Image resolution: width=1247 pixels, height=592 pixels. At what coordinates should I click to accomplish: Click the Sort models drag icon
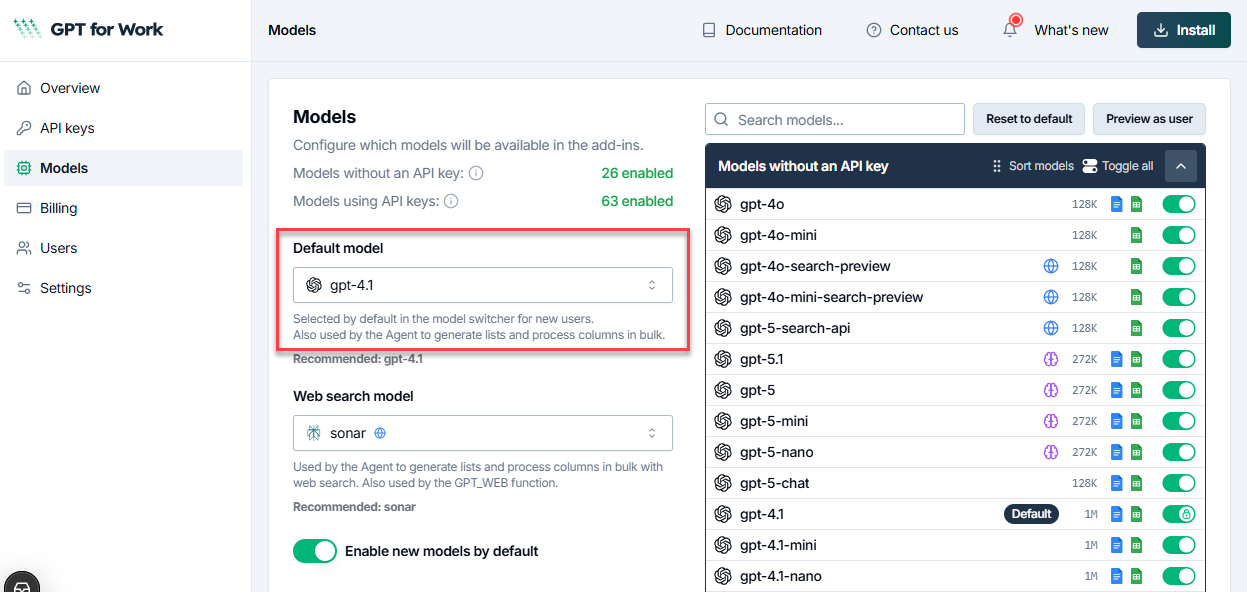pos(996,166)
